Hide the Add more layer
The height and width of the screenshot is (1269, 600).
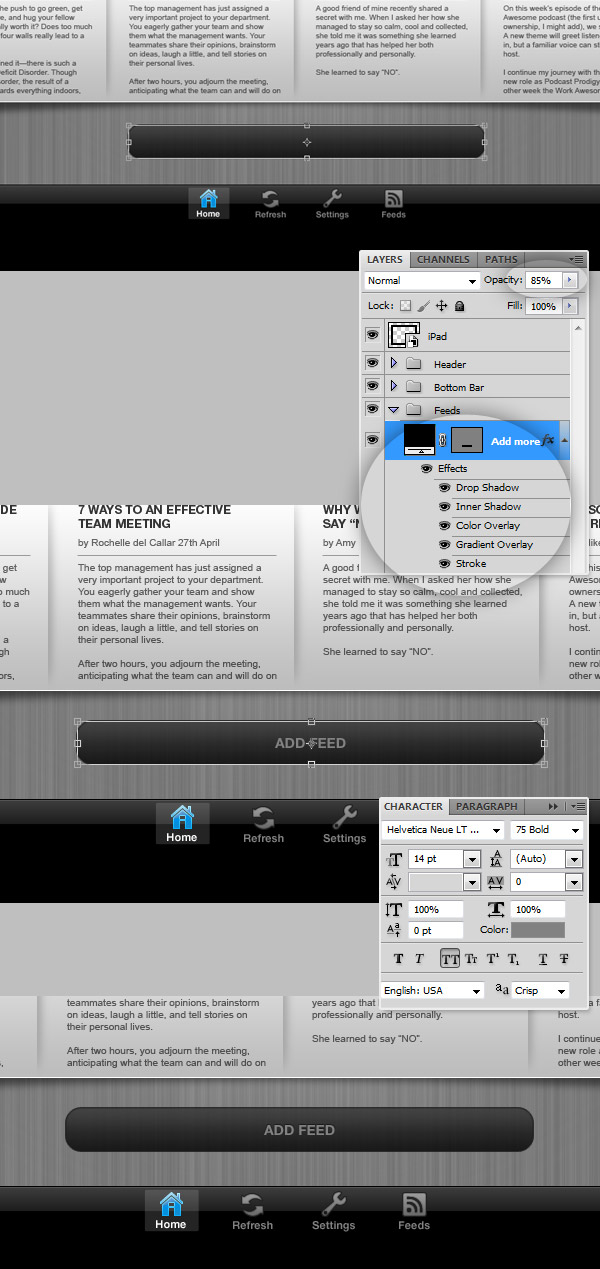(372, 439)
